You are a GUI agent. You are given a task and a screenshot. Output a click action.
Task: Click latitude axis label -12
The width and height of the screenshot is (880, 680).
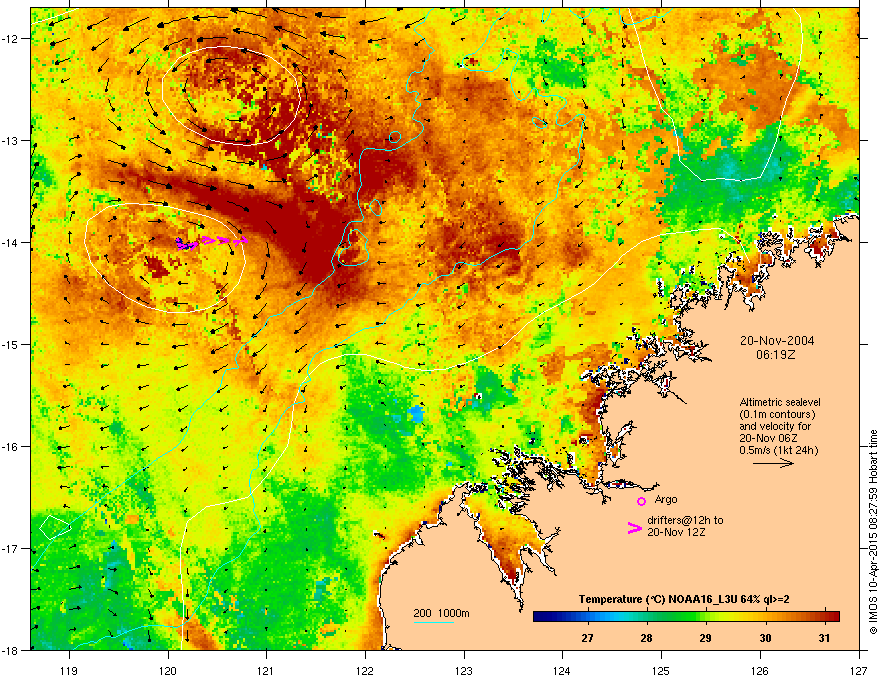(x=12, y=39)
